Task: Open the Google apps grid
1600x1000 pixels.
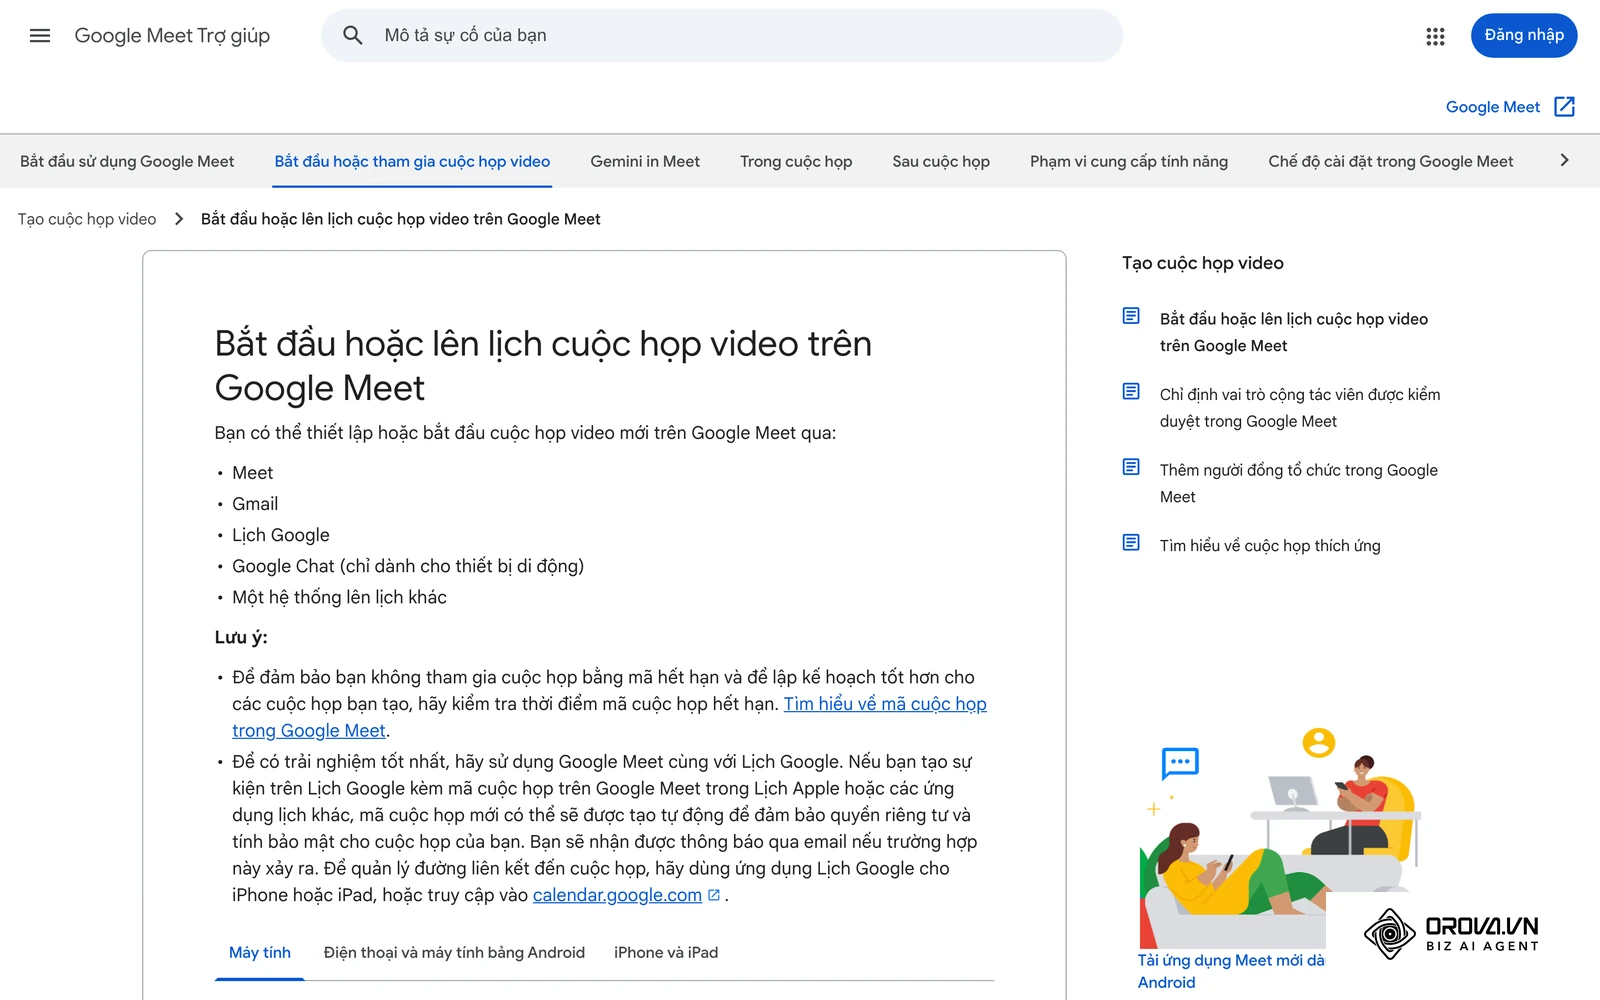Action: [x=1435, y=36]
